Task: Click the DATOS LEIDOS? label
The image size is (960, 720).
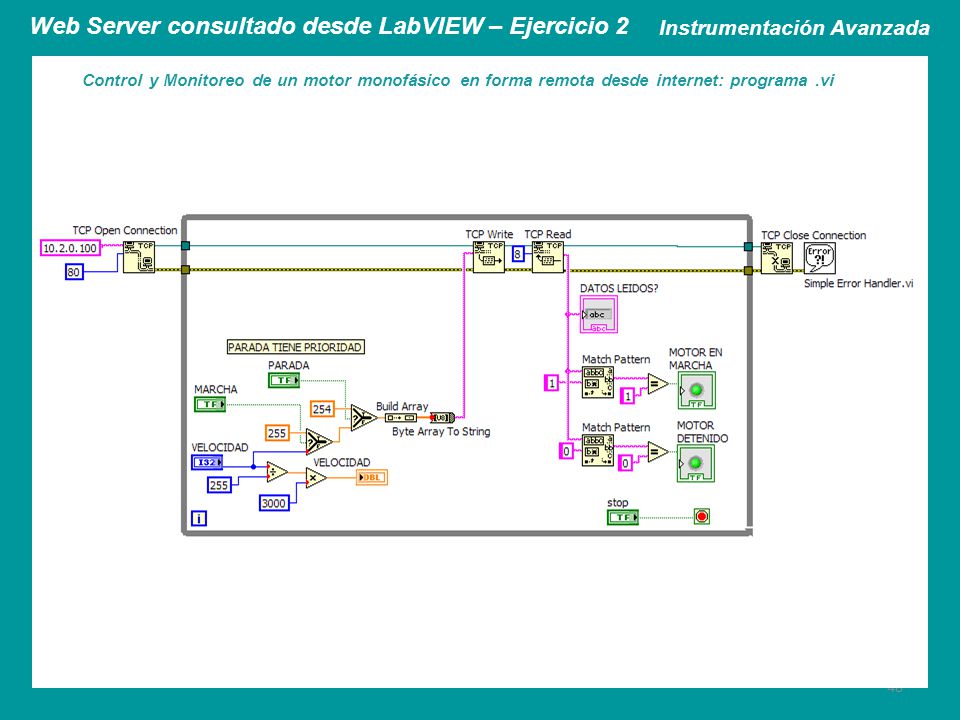Action: (x=618, y=288)
